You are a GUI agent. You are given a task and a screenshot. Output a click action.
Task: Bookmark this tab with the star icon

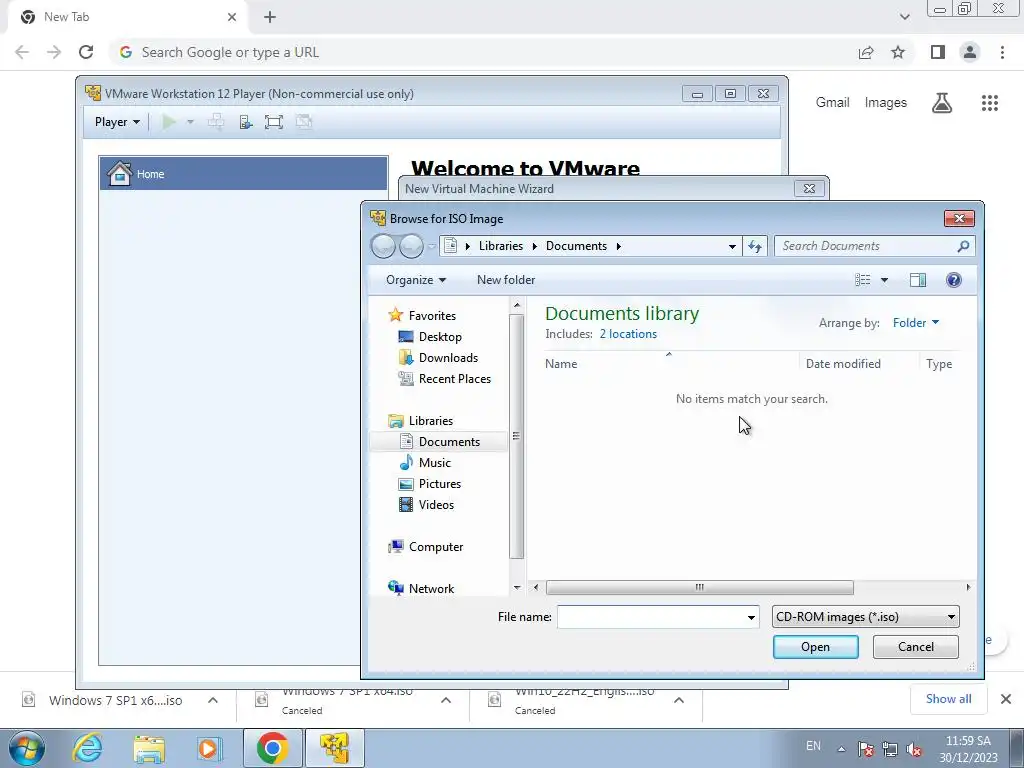pyautogui.click(x=898, y=52)
